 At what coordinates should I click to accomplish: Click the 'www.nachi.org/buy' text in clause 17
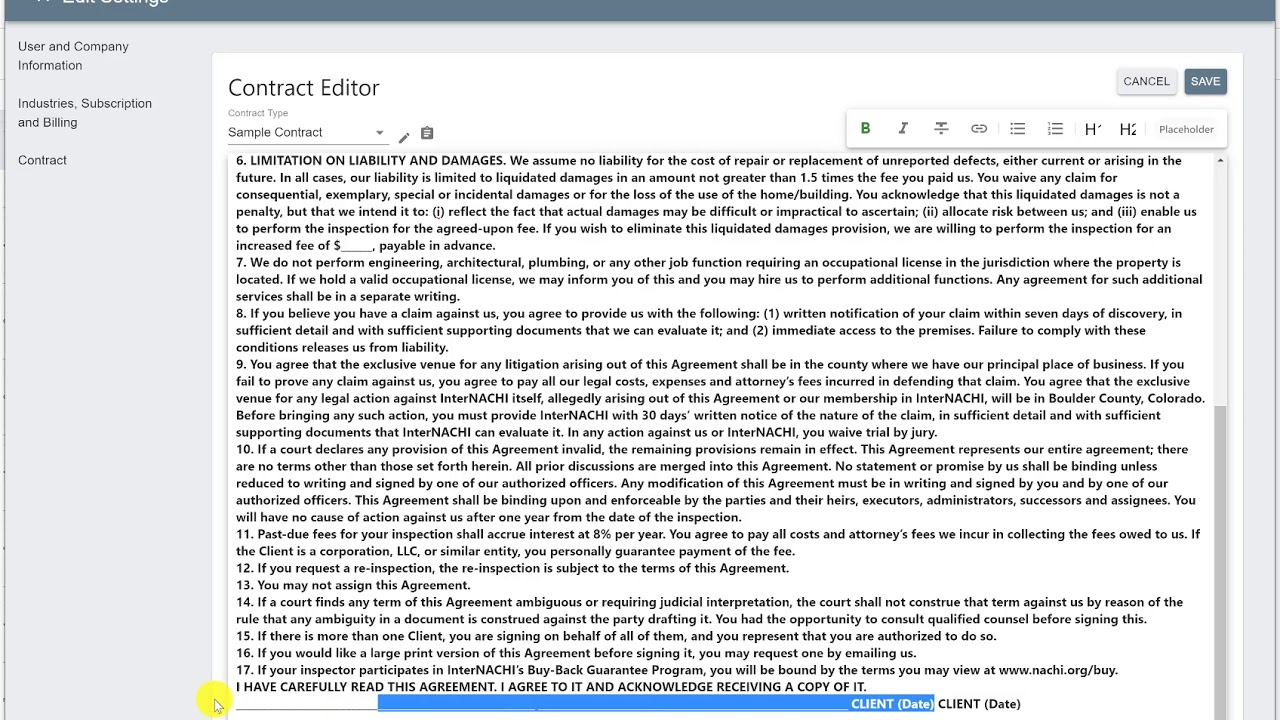[1058, 670]
